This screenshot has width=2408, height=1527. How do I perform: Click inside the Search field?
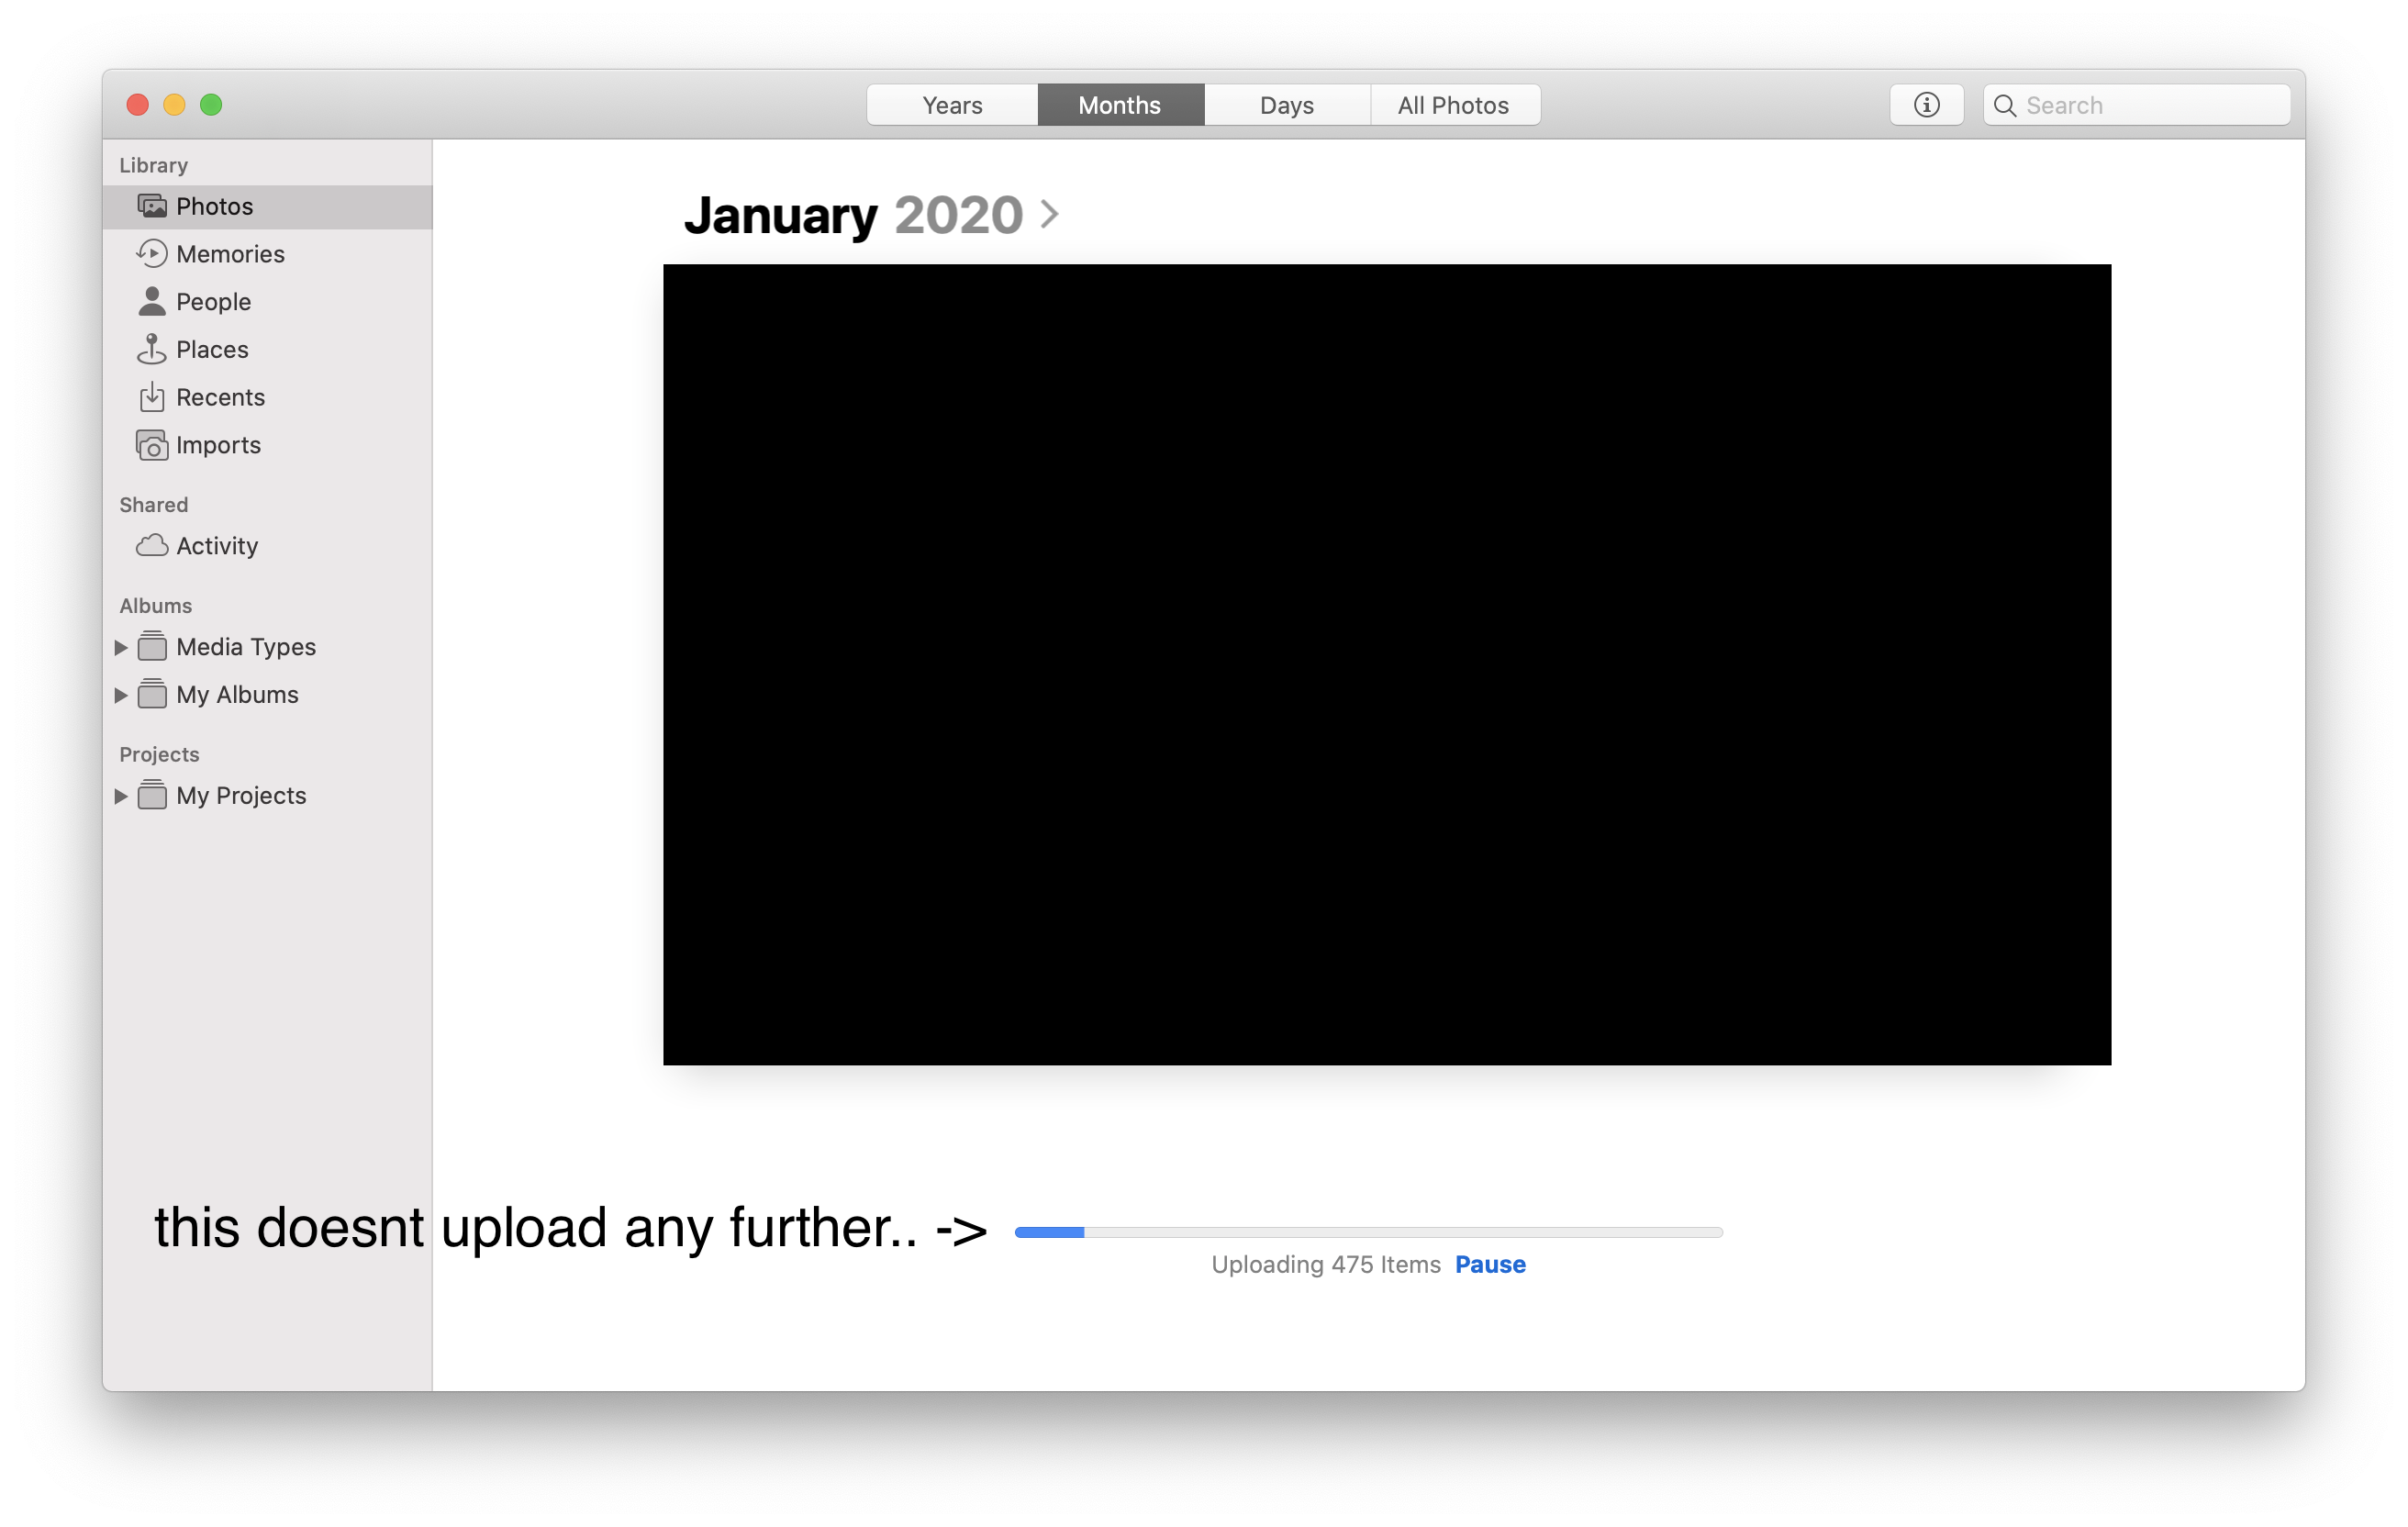click(2150, 105)
